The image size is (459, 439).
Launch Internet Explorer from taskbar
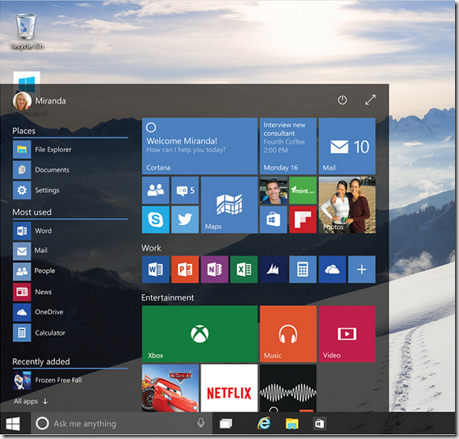click(x=264, y=424)
